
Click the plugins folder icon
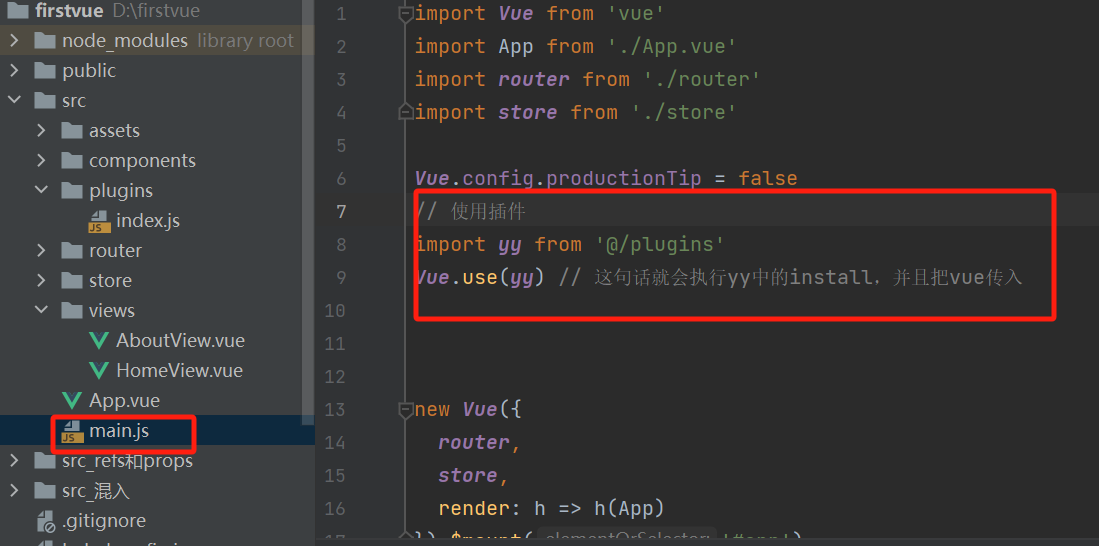[71, 191]
